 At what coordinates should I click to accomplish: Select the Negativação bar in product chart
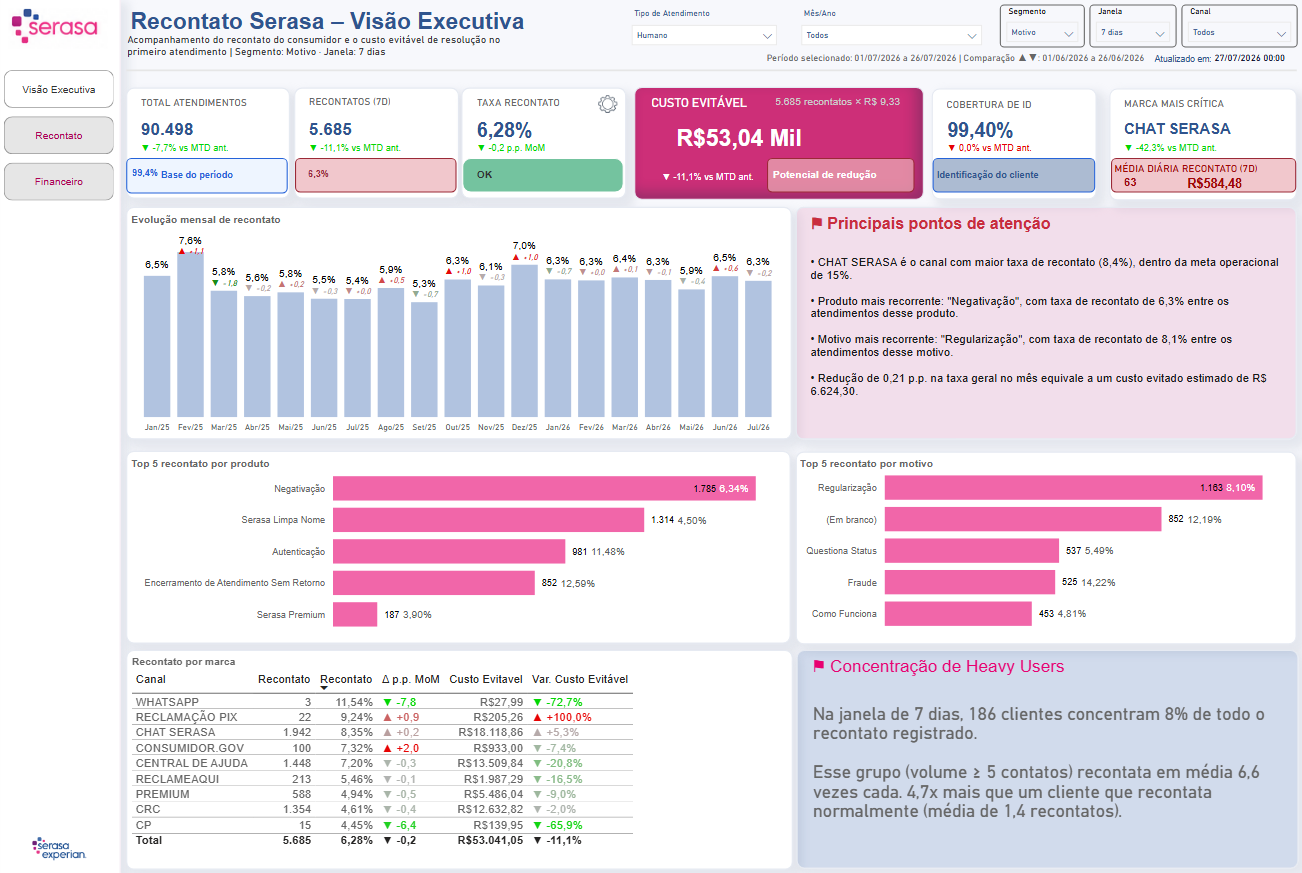coord(544,488)
